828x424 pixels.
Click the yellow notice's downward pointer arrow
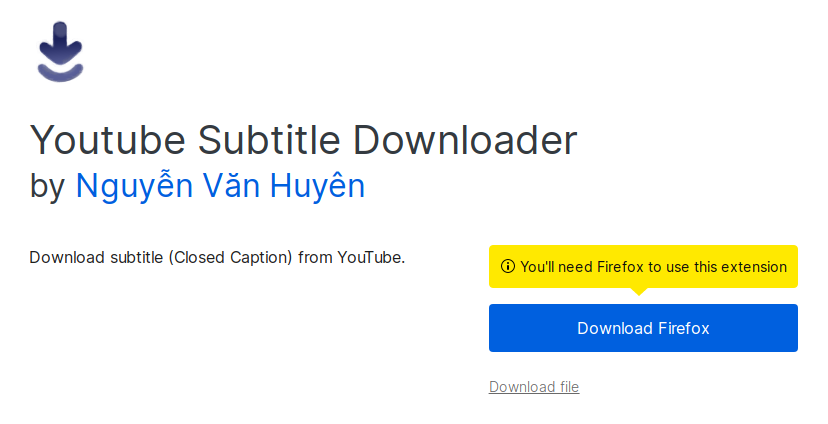tap(639, 291)
